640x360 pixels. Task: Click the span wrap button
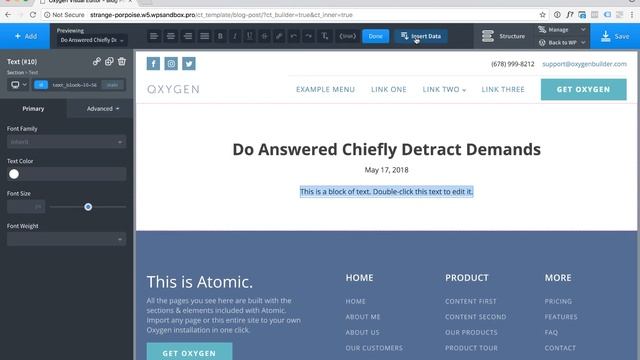point(347,36)
